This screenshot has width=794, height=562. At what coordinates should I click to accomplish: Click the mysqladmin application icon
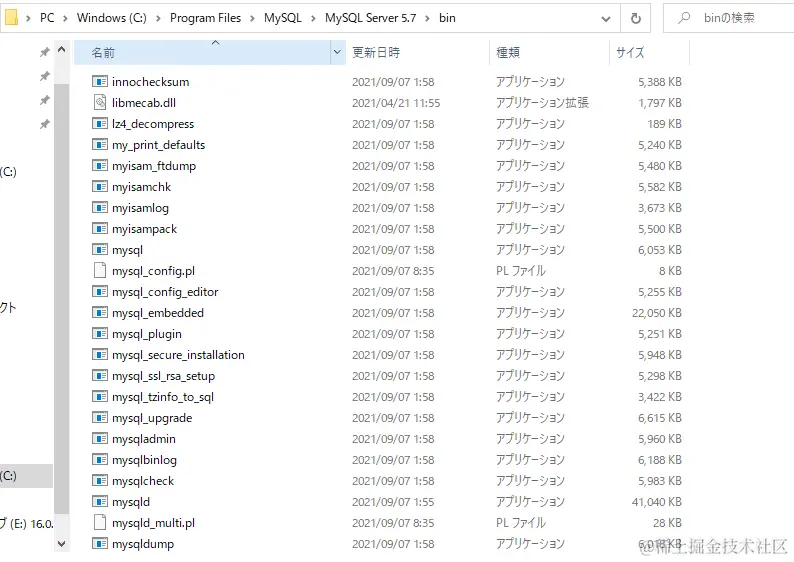coord(100,439)
